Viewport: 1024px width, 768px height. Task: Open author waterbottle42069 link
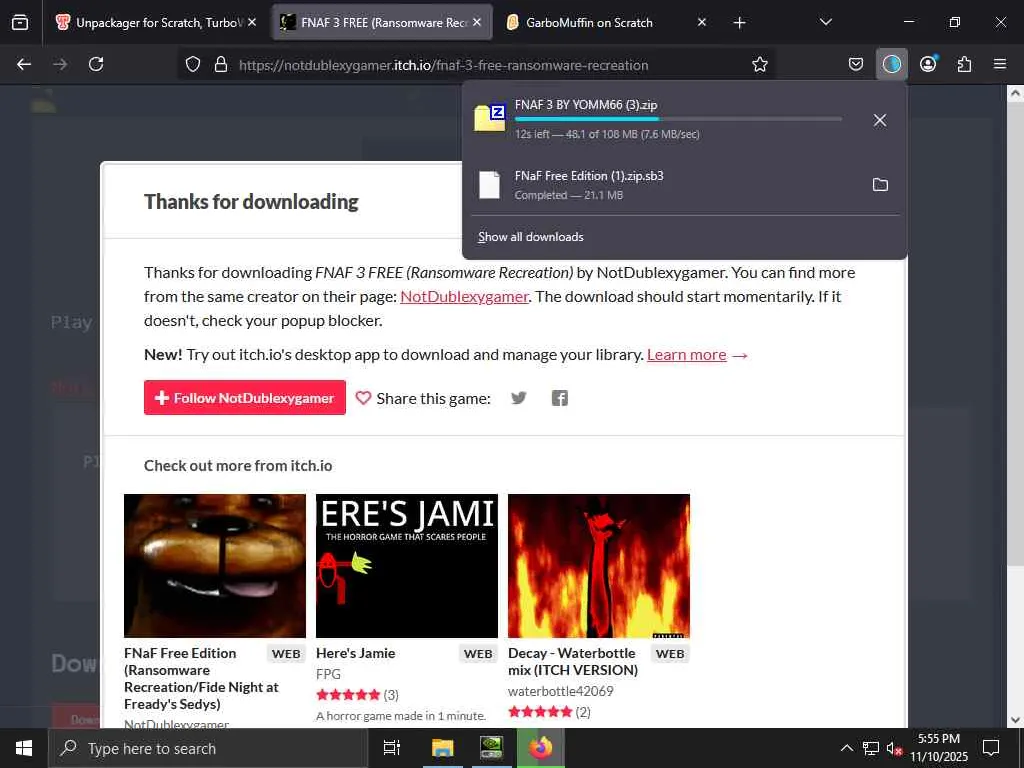(x=560, y=691)
